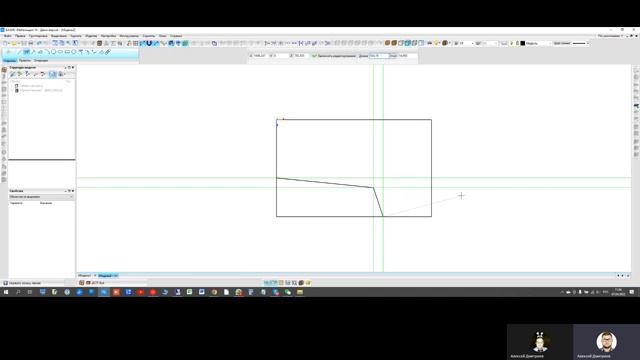640x360 pixels.
Task: Toggle the magnet snap icon in toolbar
Action: click(149, 43)
